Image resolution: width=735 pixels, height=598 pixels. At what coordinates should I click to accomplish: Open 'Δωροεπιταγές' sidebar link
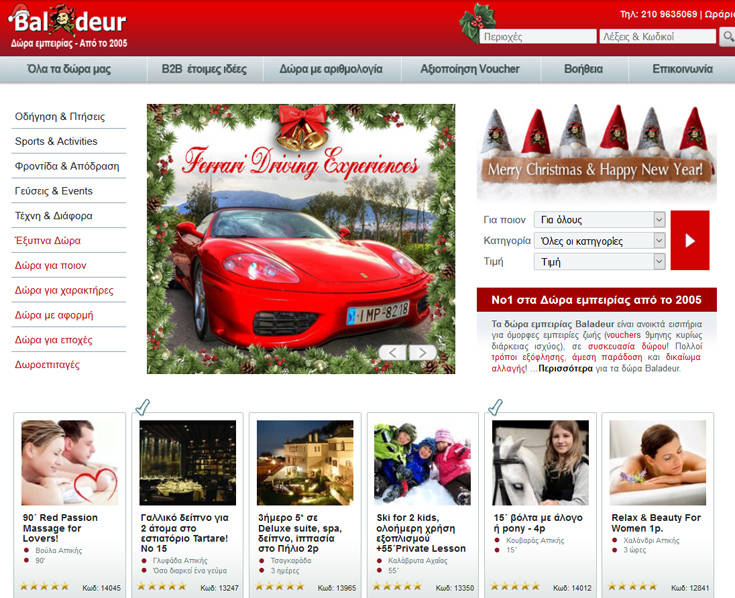(47, 365)
